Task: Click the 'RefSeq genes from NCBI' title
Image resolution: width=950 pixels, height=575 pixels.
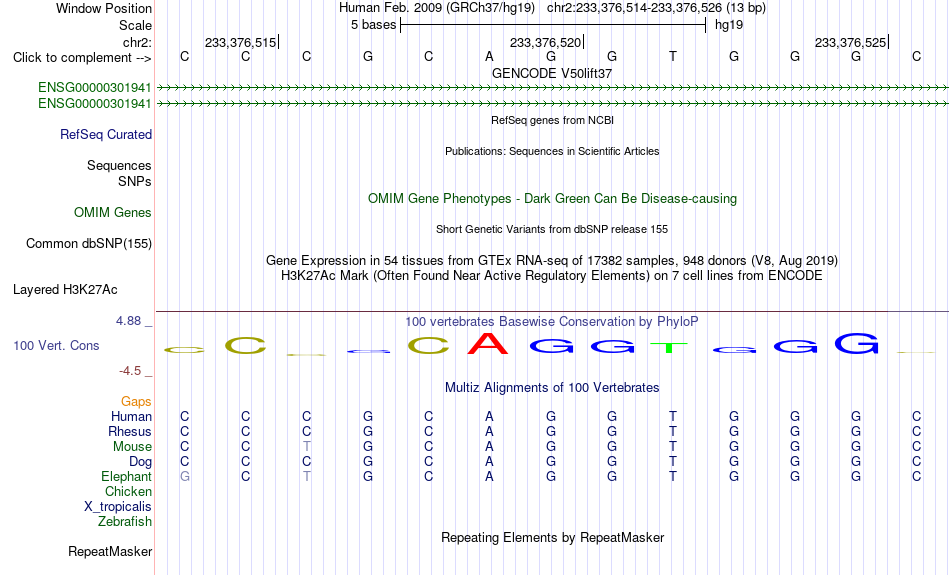Action: [552, 120]
